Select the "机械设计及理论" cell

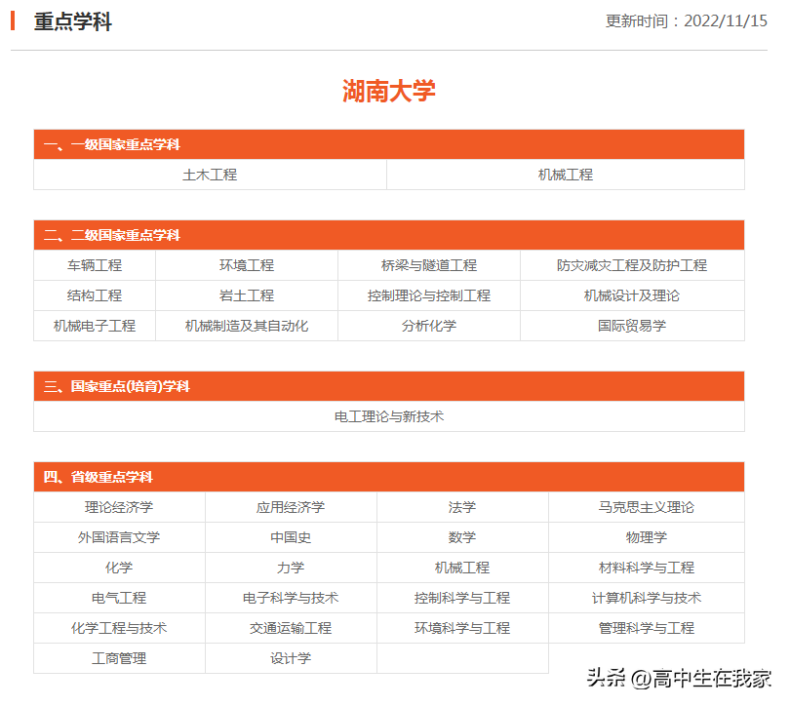(x=632, y=296)
